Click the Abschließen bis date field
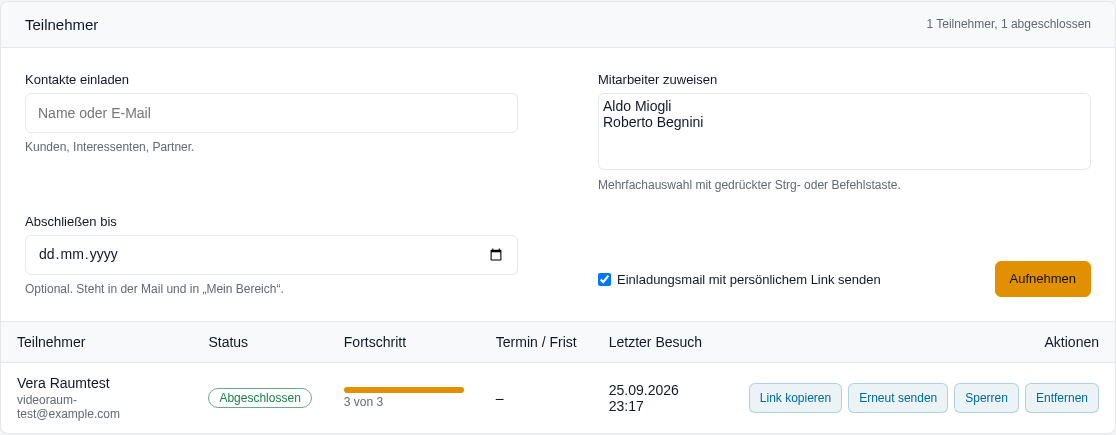The width and height of the screenshot is (1116, 435). coord(271,255)
